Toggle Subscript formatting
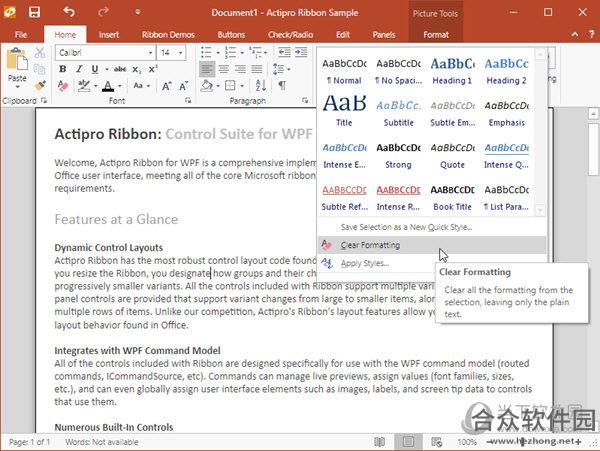 (x=136, y=70)
